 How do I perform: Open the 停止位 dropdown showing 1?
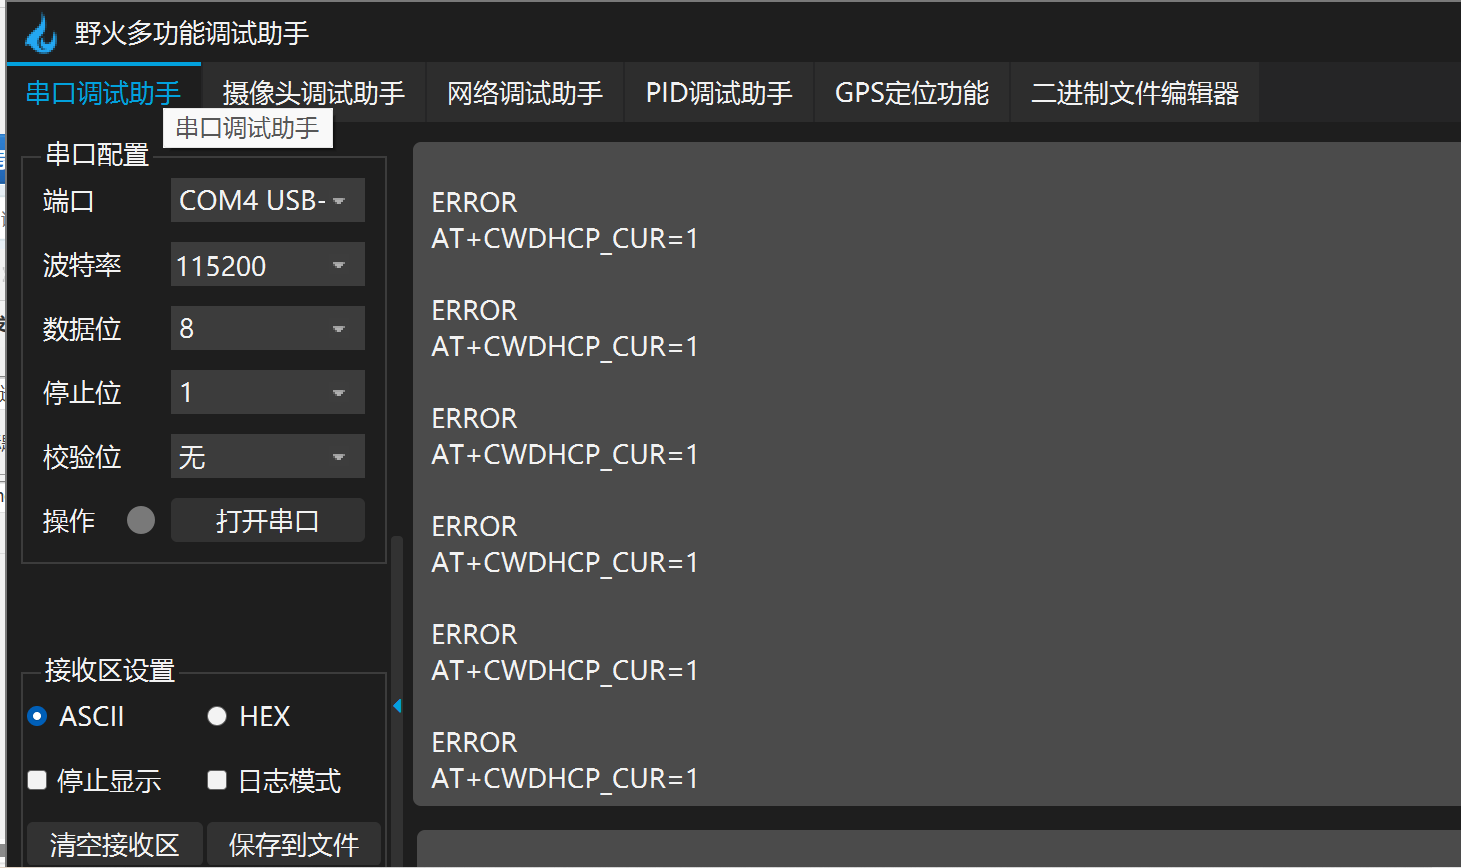268,392
